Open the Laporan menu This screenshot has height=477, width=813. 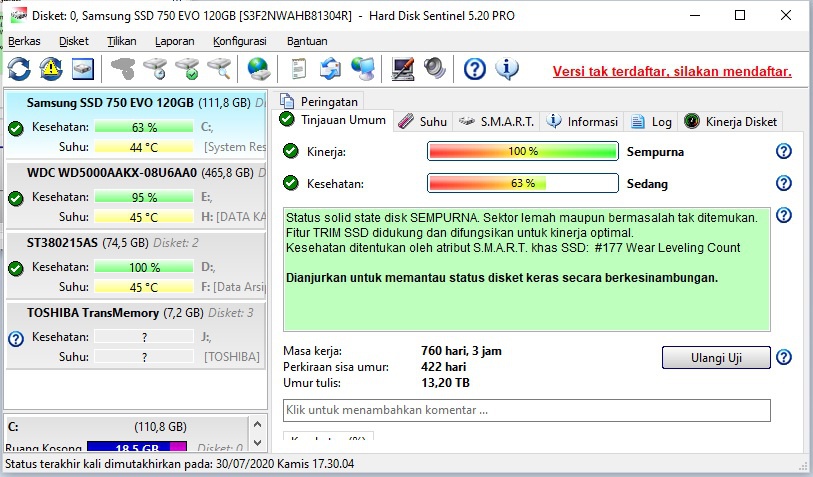(175, 41)
